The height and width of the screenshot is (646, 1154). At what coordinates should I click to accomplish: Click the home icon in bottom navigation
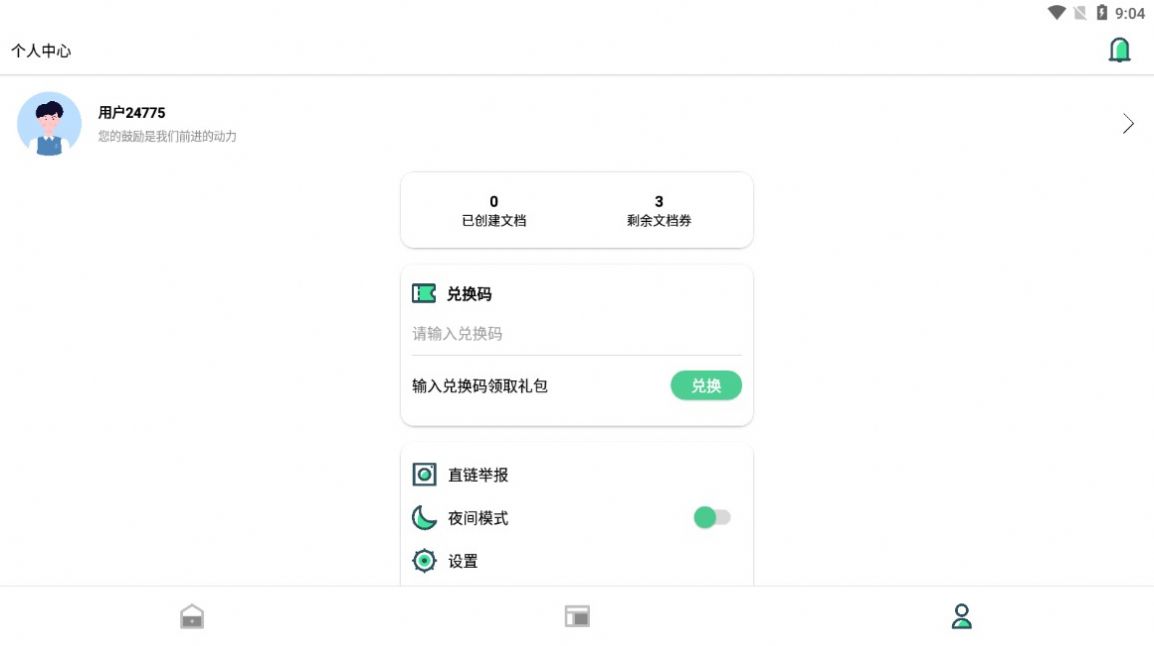192,615
